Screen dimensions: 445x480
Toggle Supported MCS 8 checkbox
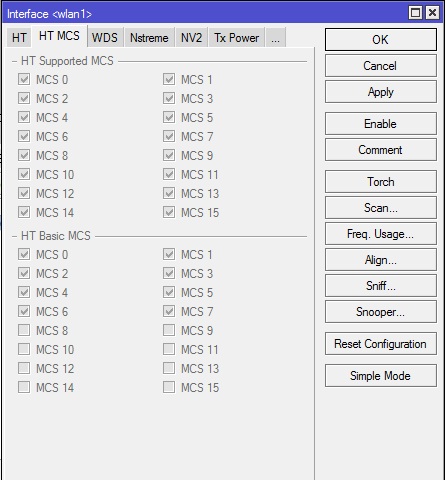coord(24,155)
